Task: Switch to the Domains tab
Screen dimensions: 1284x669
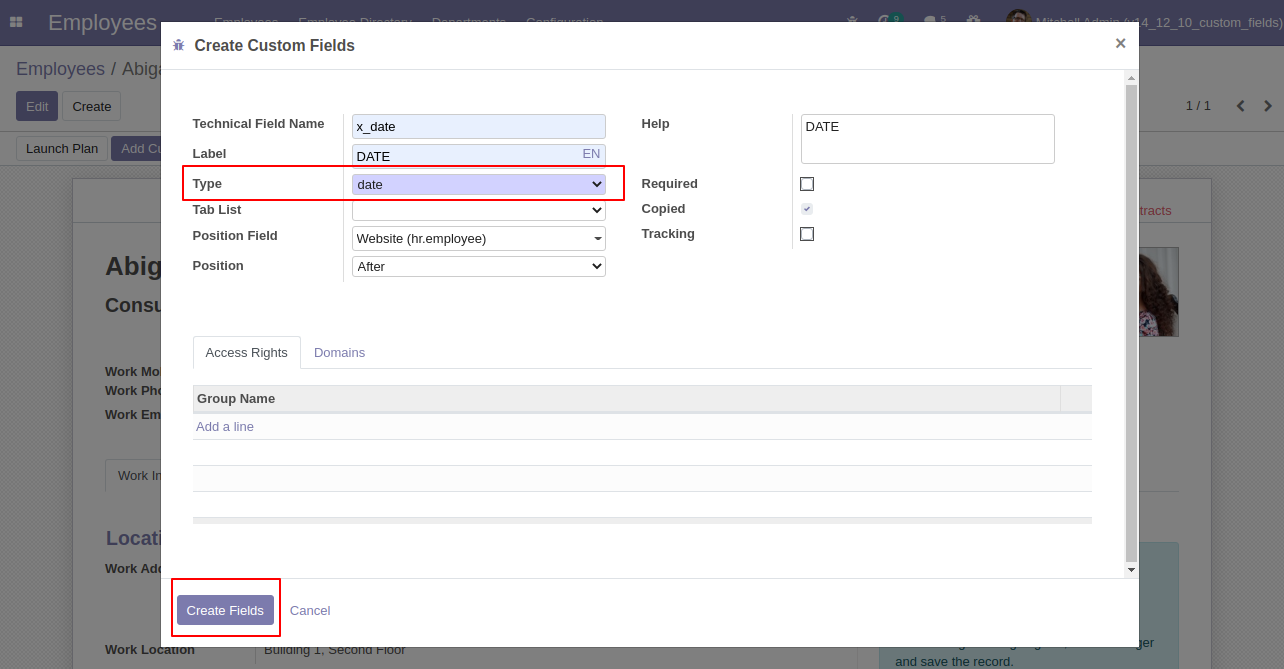Action: point(339,353)
